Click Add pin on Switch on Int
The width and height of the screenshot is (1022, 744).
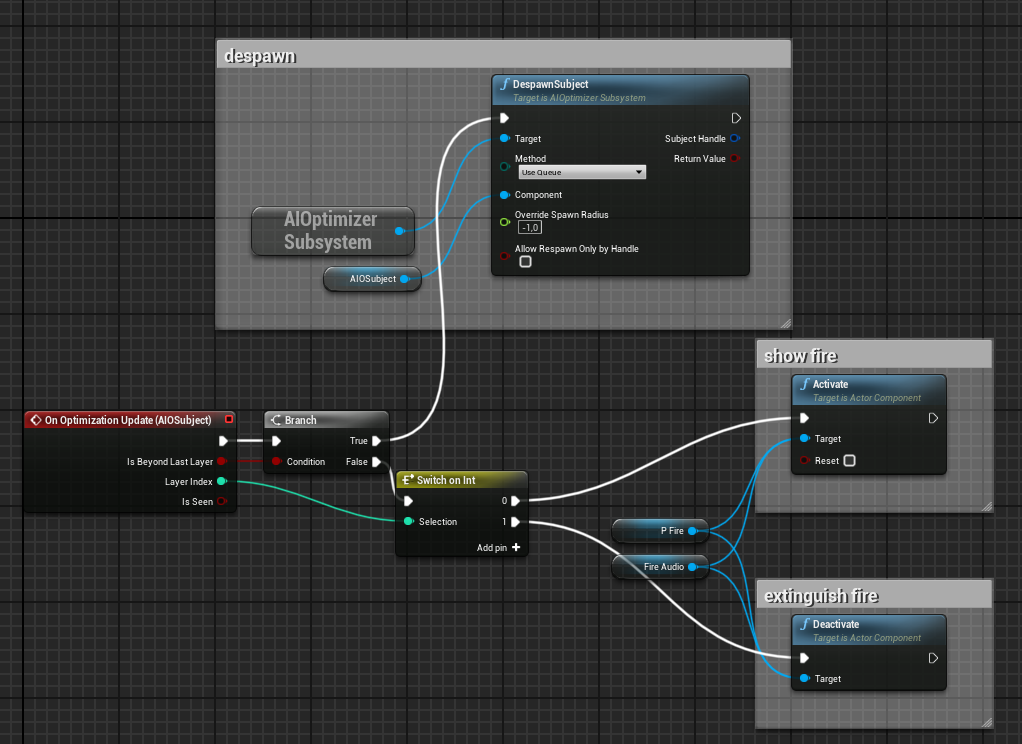499,548
